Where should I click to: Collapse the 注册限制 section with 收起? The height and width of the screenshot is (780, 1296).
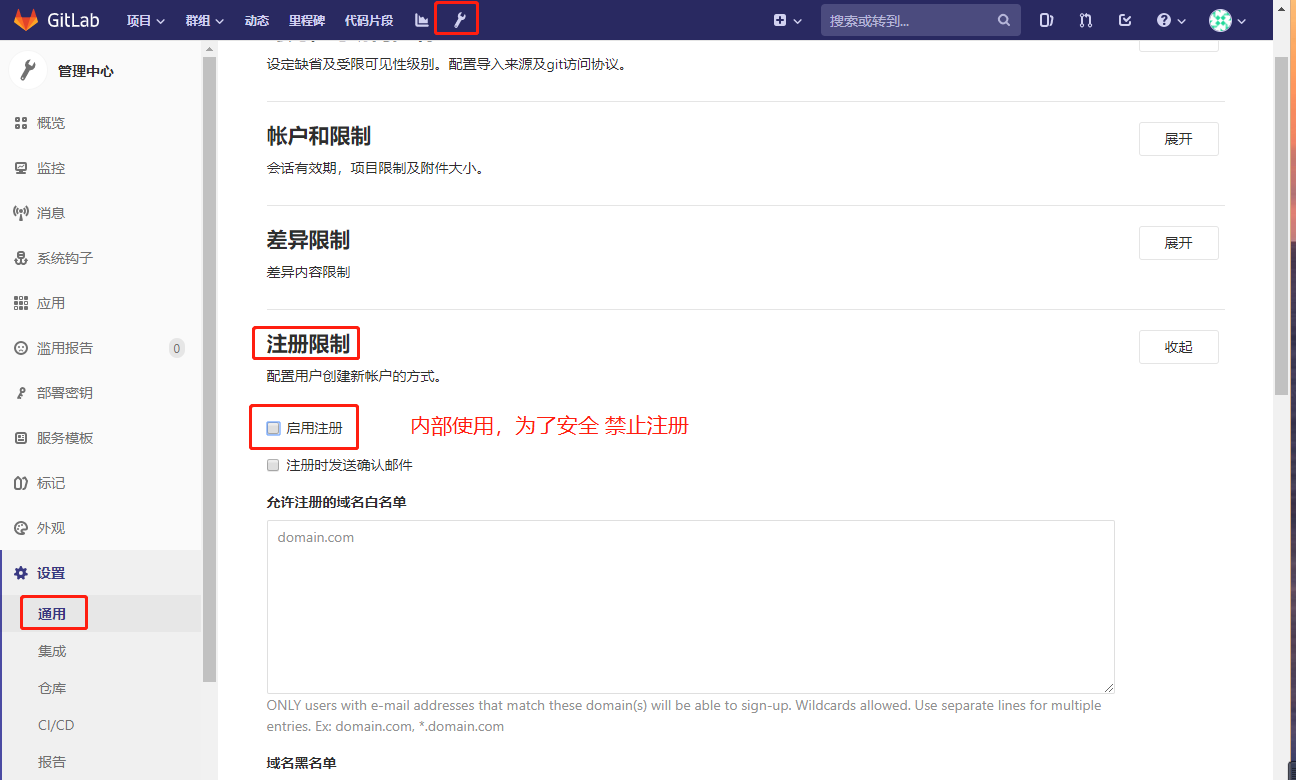[1178, 347]
